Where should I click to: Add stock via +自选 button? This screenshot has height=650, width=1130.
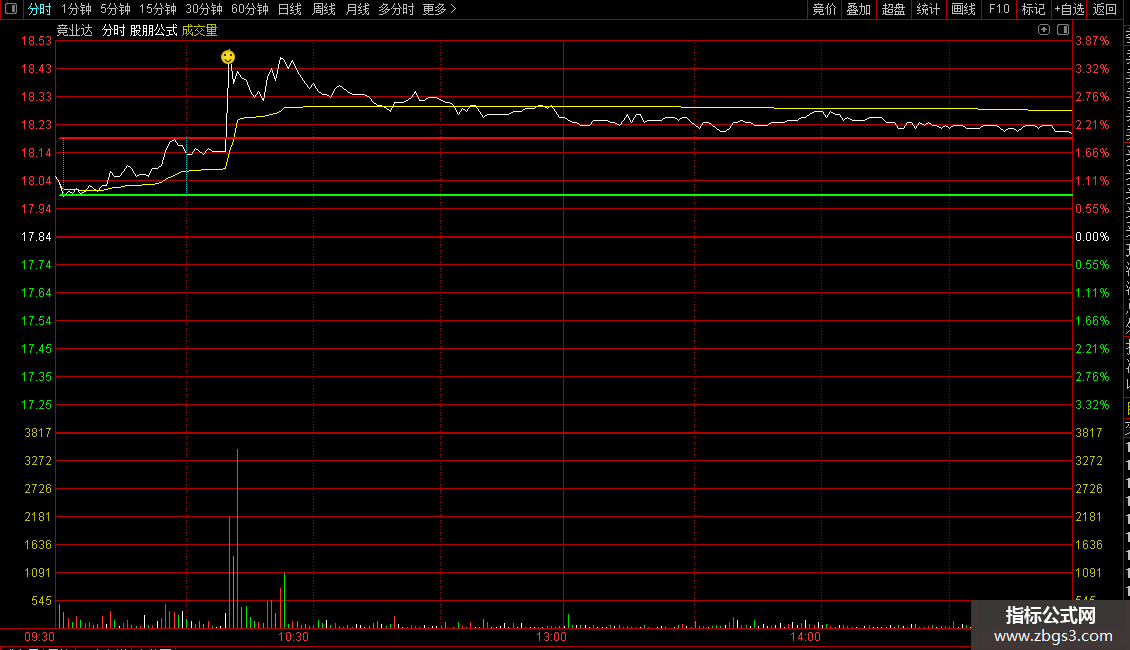coord(1069,9)
